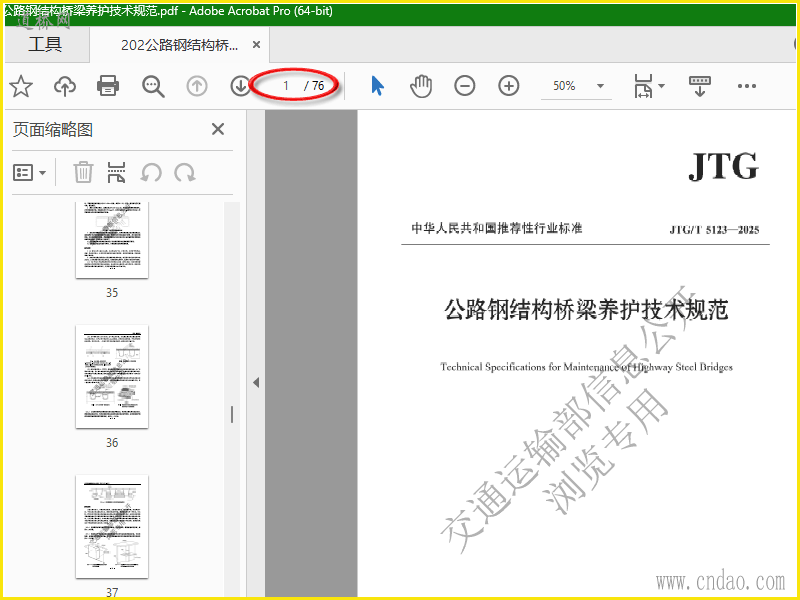Rotate page clockwise
The width and height of the screenshot is (800, 600).
coord(185,173)
